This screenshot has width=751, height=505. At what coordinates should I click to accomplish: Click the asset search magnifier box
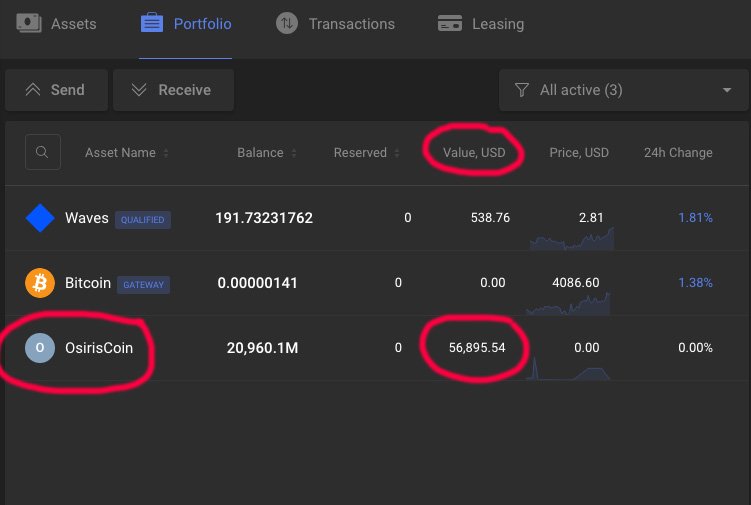43,152
